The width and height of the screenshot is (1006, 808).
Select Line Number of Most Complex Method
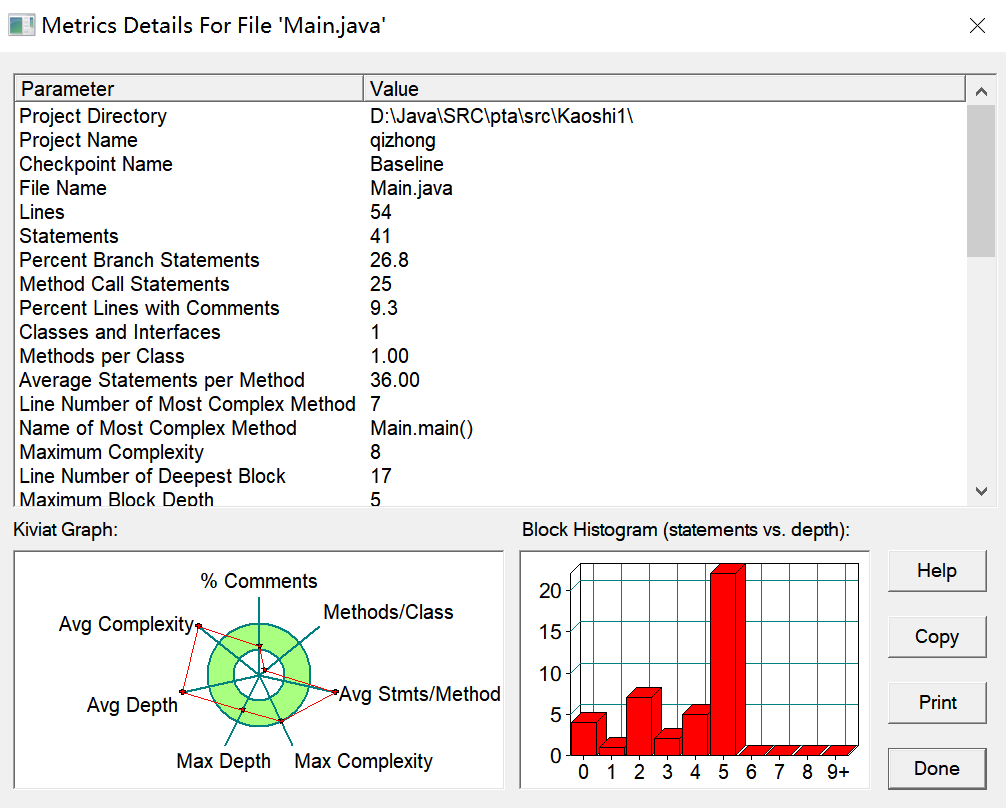click(x=490, y=404)
